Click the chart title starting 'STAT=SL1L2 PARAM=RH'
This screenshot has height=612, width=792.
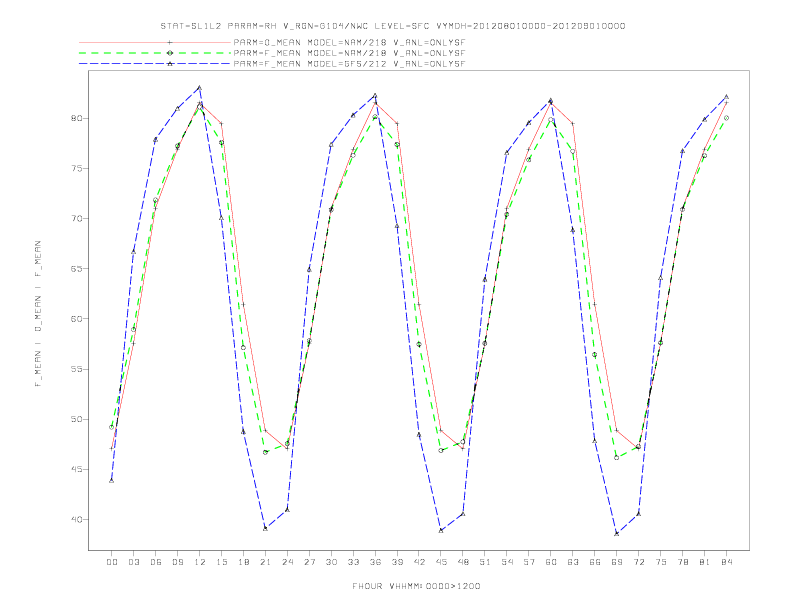pyautogui.click(x=393, y=26)
